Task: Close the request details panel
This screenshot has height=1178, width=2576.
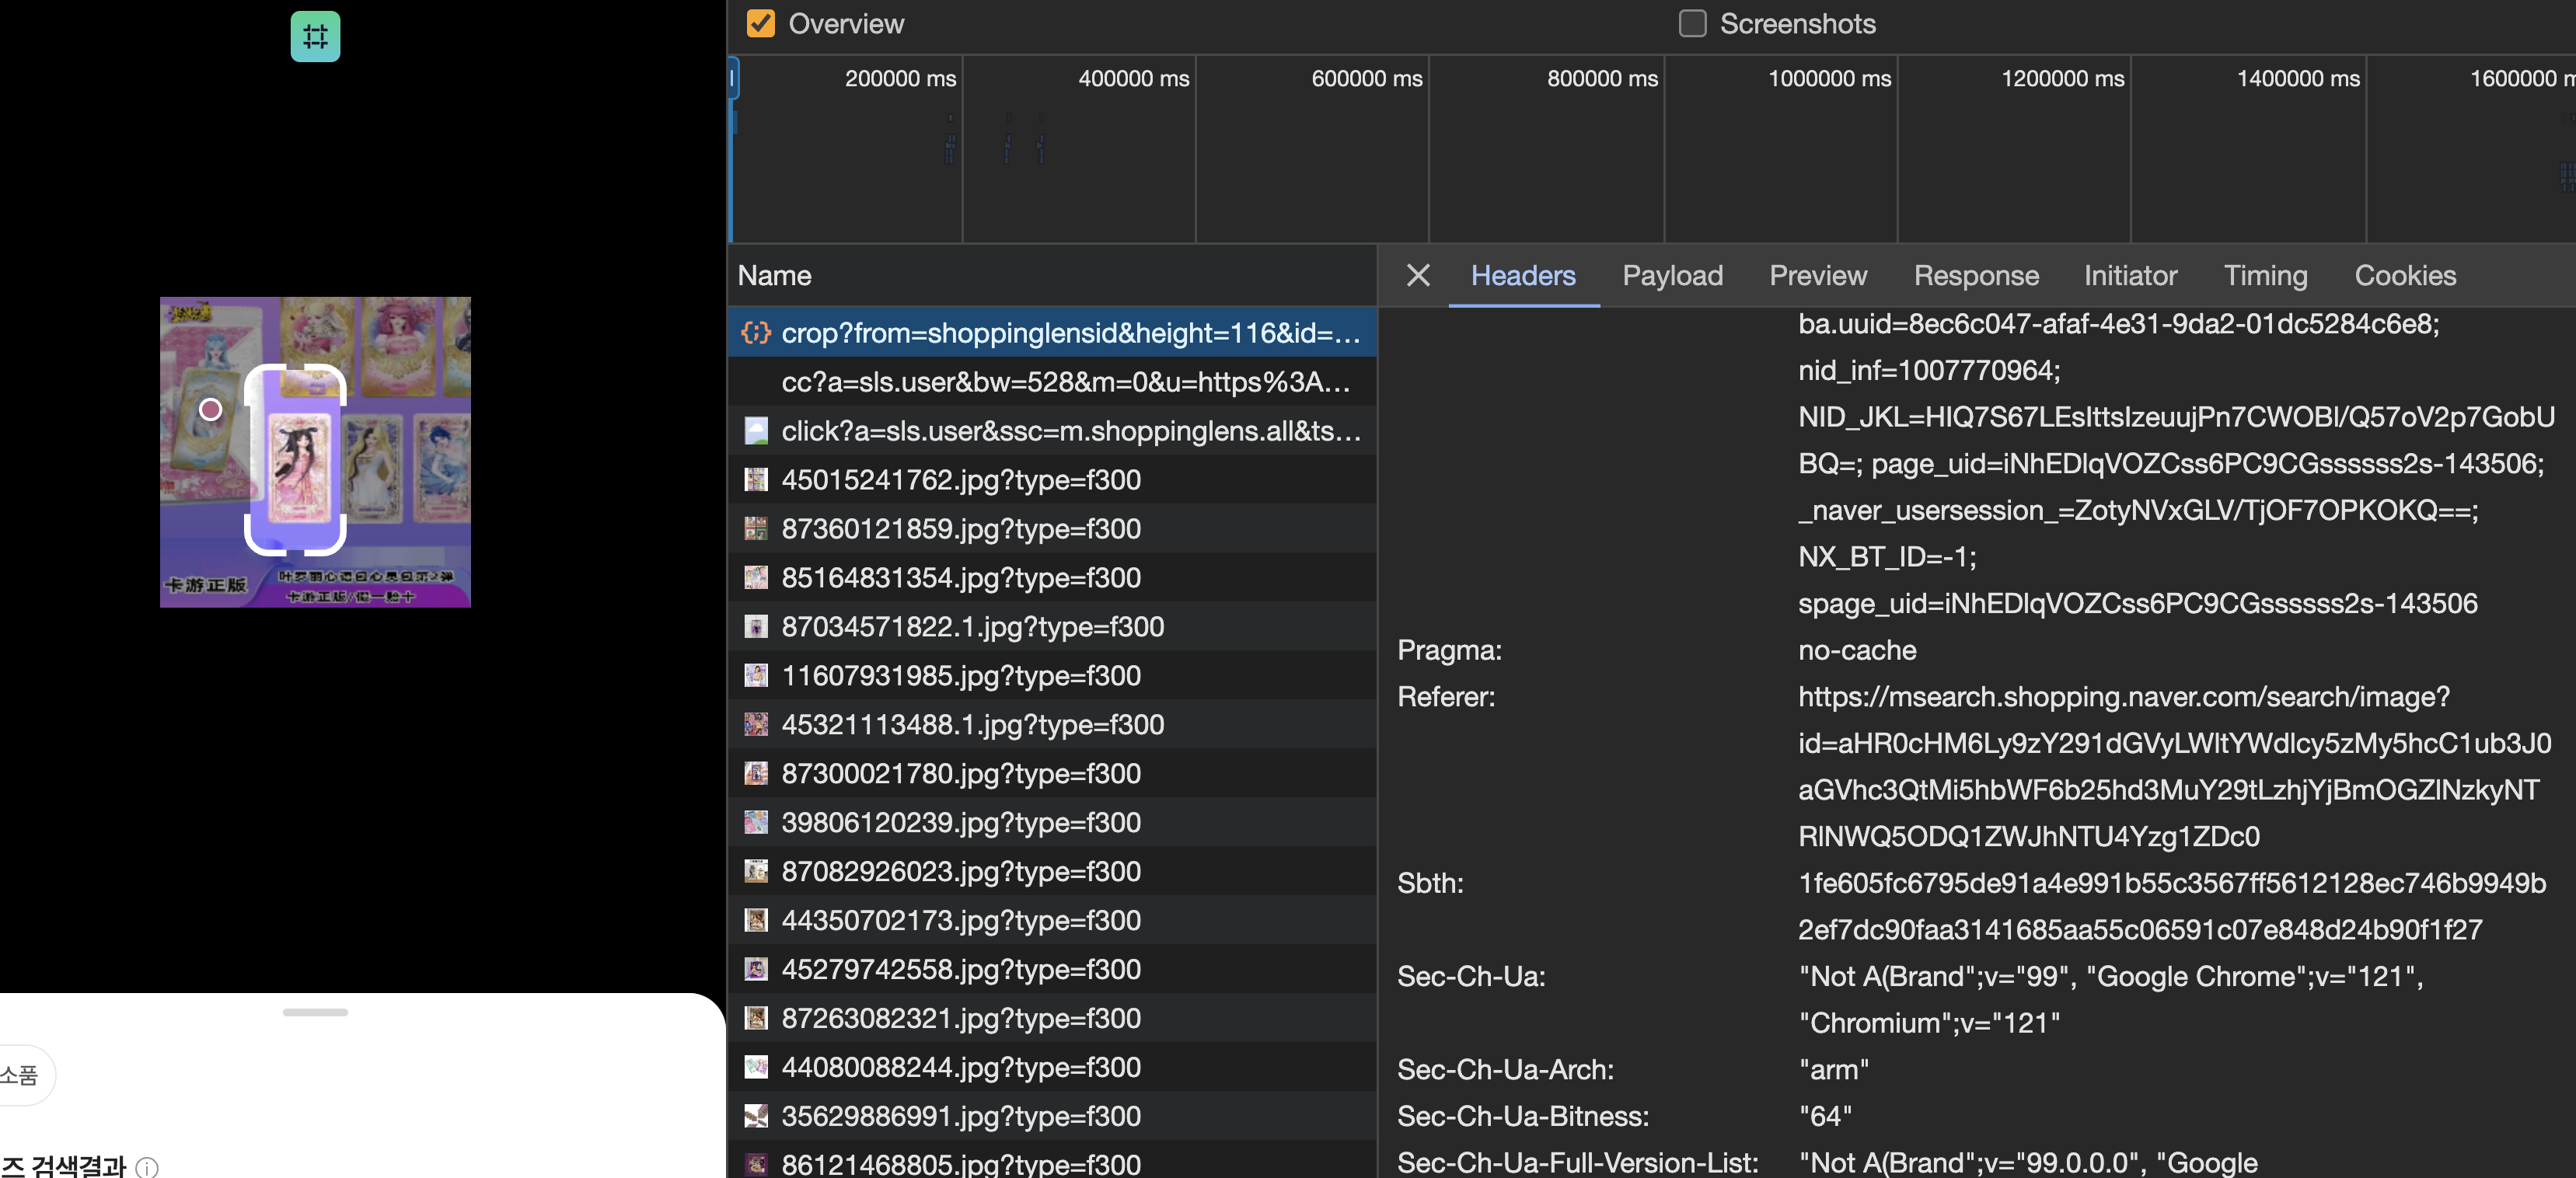Action: 1417,275
